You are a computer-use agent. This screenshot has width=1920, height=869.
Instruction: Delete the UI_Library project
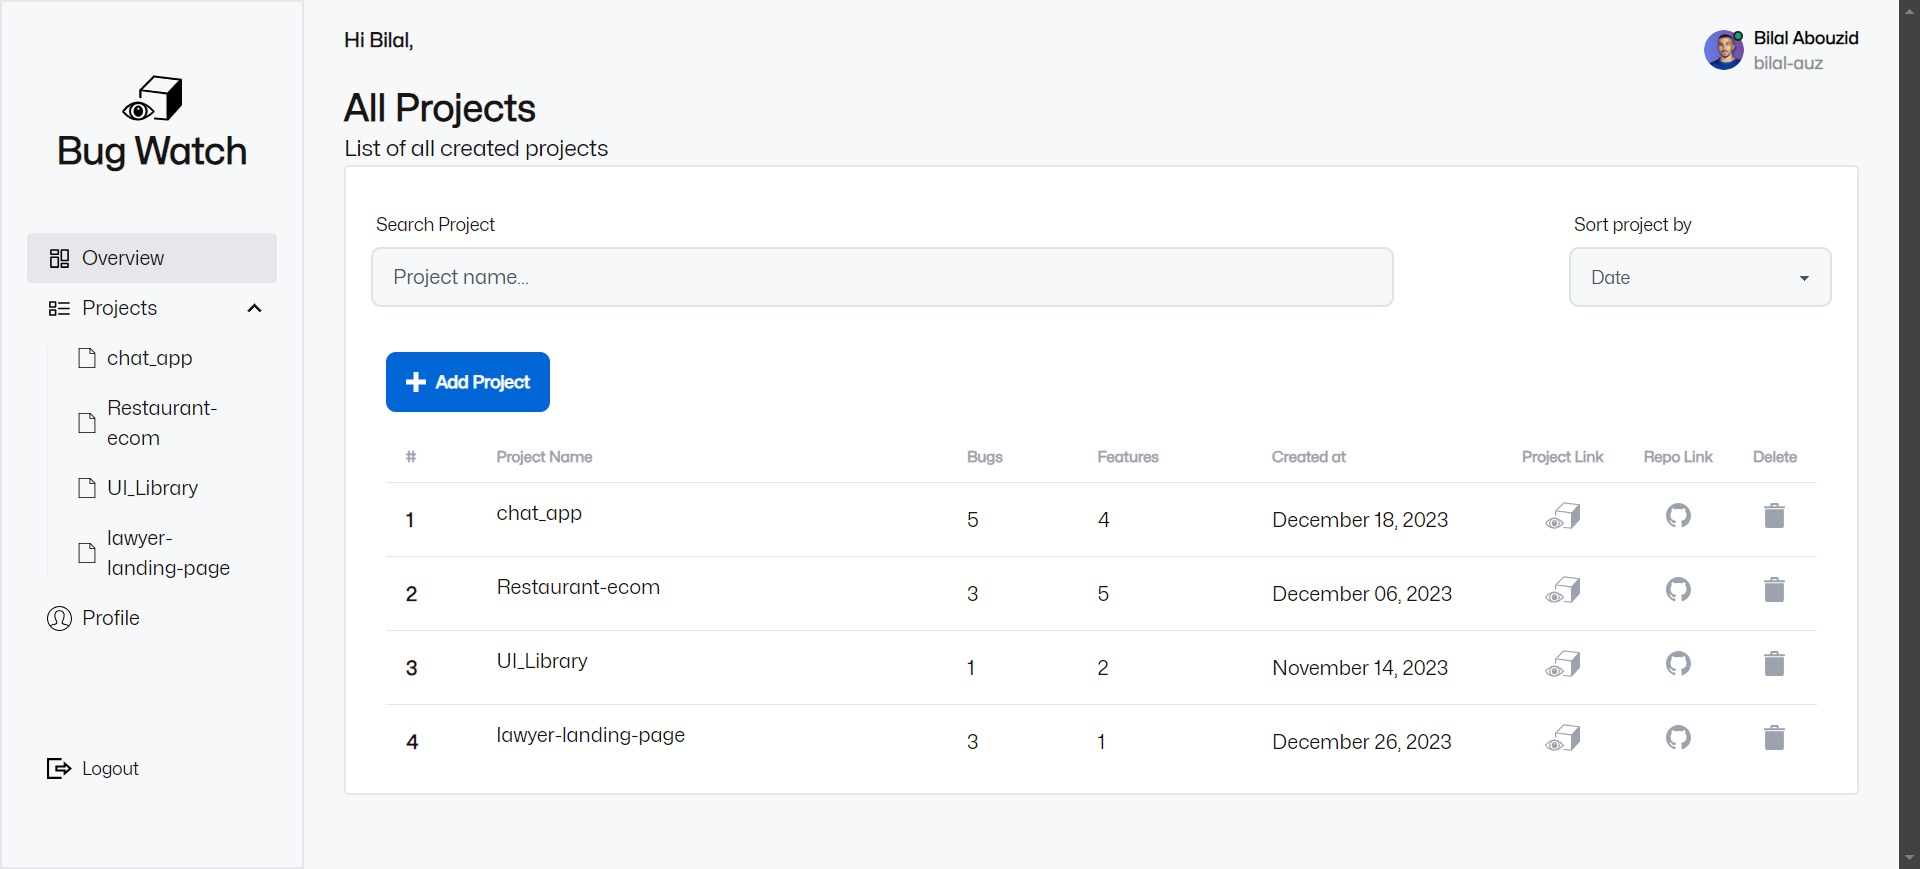pos(1774,664)
